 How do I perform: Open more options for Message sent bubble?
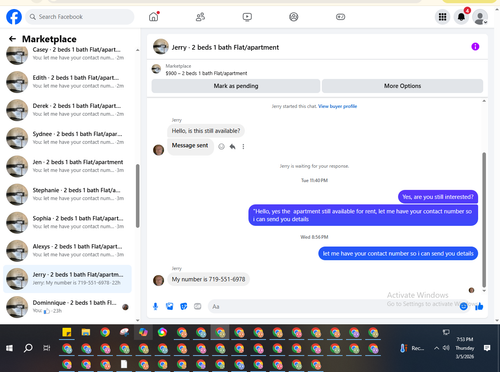(x=243, y=147)
